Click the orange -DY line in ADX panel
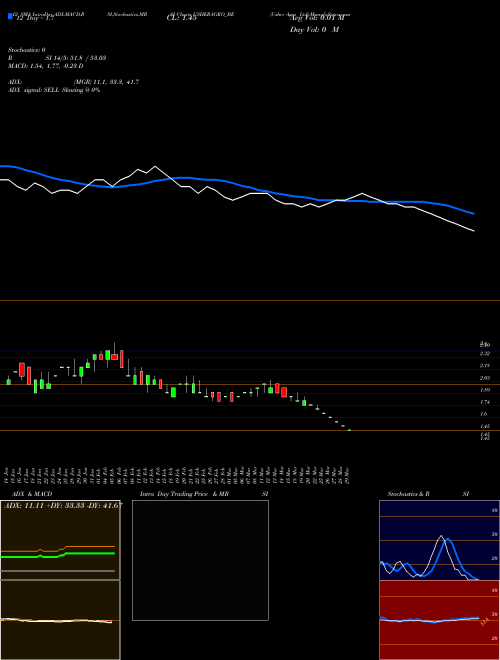 tap(58, 549)
